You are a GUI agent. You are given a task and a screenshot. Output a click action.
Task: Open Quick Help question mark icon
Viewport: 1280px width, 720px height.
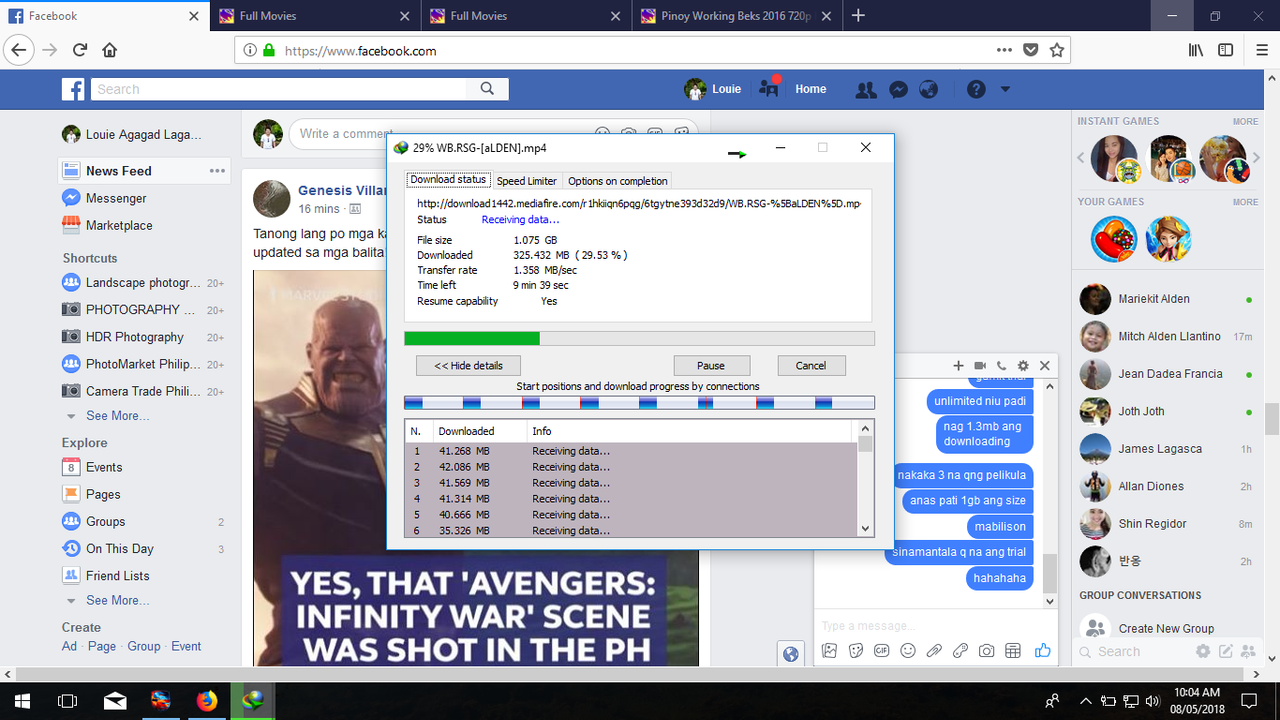click(976, 89)
